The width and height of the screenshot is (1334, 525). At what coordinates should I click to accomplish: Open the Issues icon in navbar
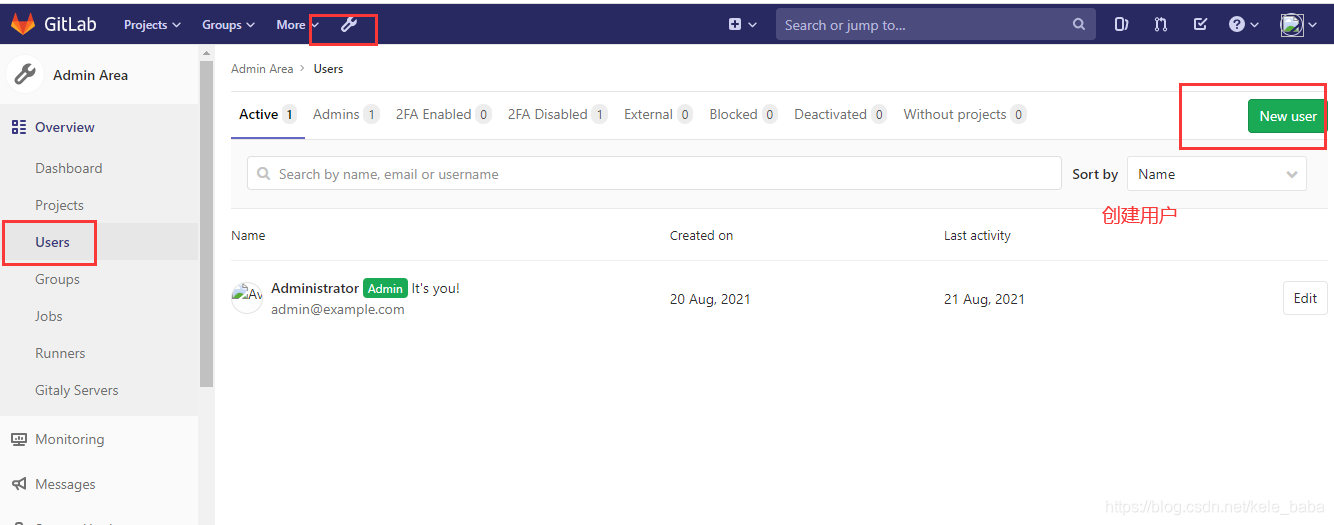tap(1122, 25)
